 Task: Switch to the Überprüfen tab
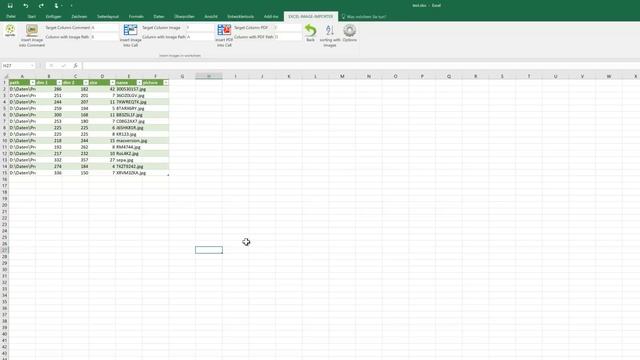[x=184, y=17]
